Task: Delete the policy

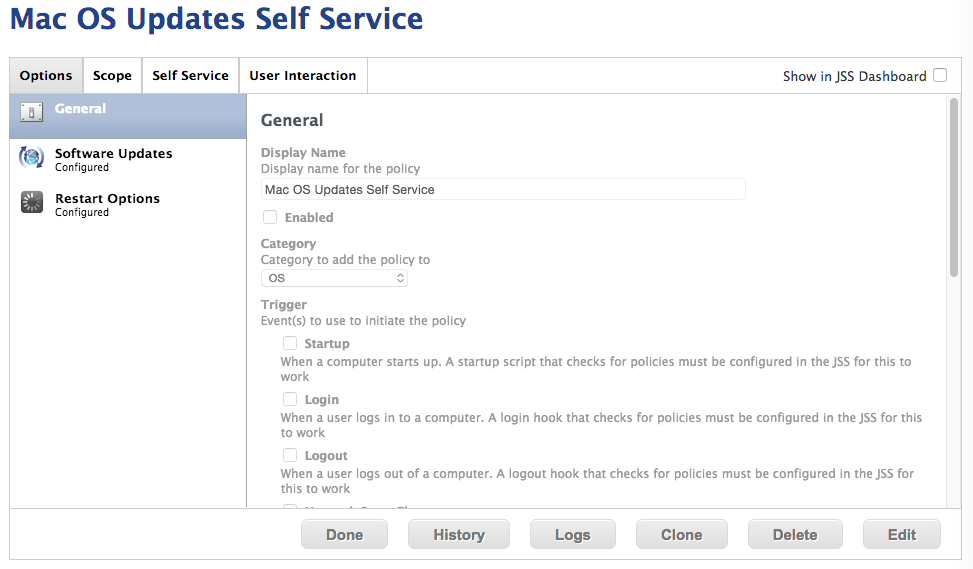Action: click(795, 534)
